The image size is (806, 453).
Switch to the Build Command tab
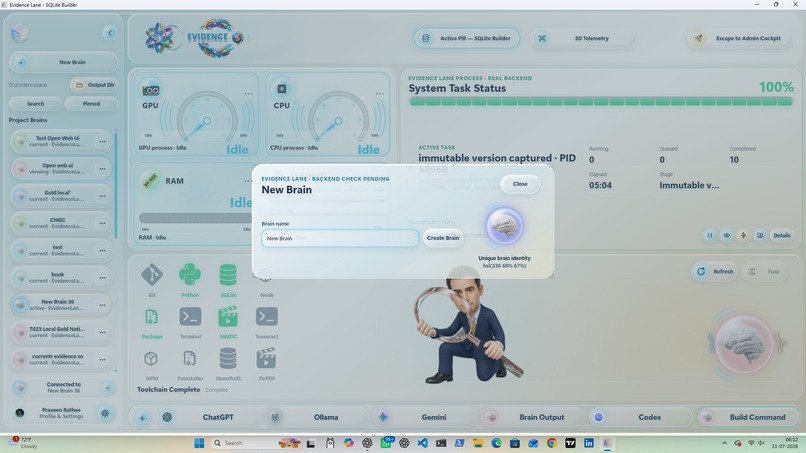click(747, 418)
